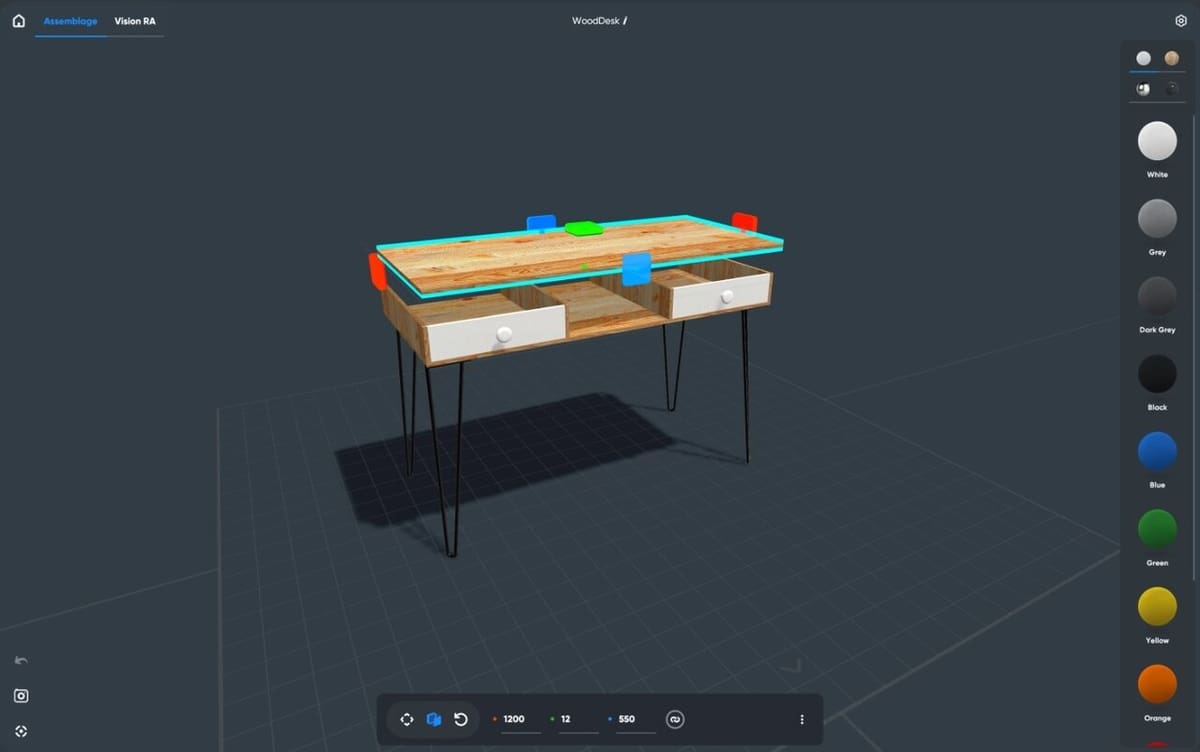The image size is (1200, 752).
Task: Grab the green handle on the tabletop
Action: (584, 228)
